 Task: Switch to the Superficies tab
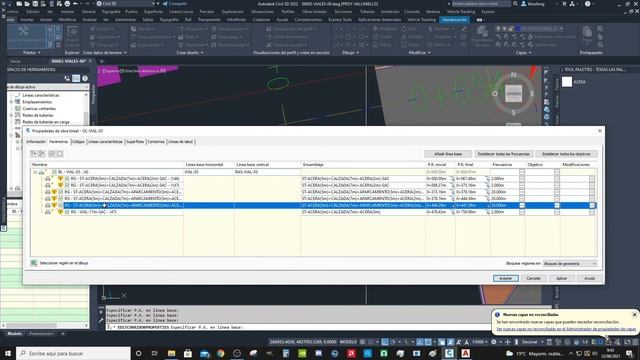(x=135, y=142)
